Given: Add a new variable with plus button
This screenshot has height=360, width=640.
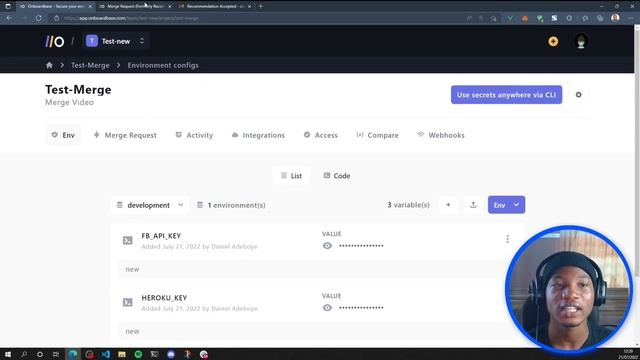Looking at the screenshot, I should coord(448,205).
